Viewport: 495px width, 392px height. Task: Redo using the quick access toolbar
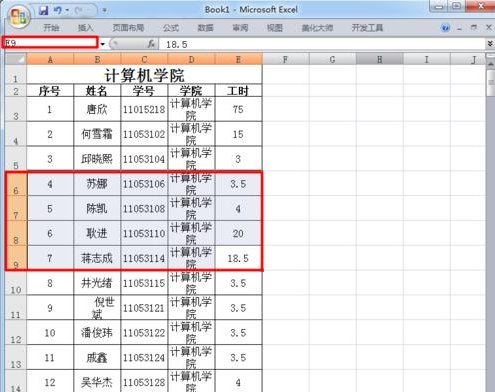(79, 10)
